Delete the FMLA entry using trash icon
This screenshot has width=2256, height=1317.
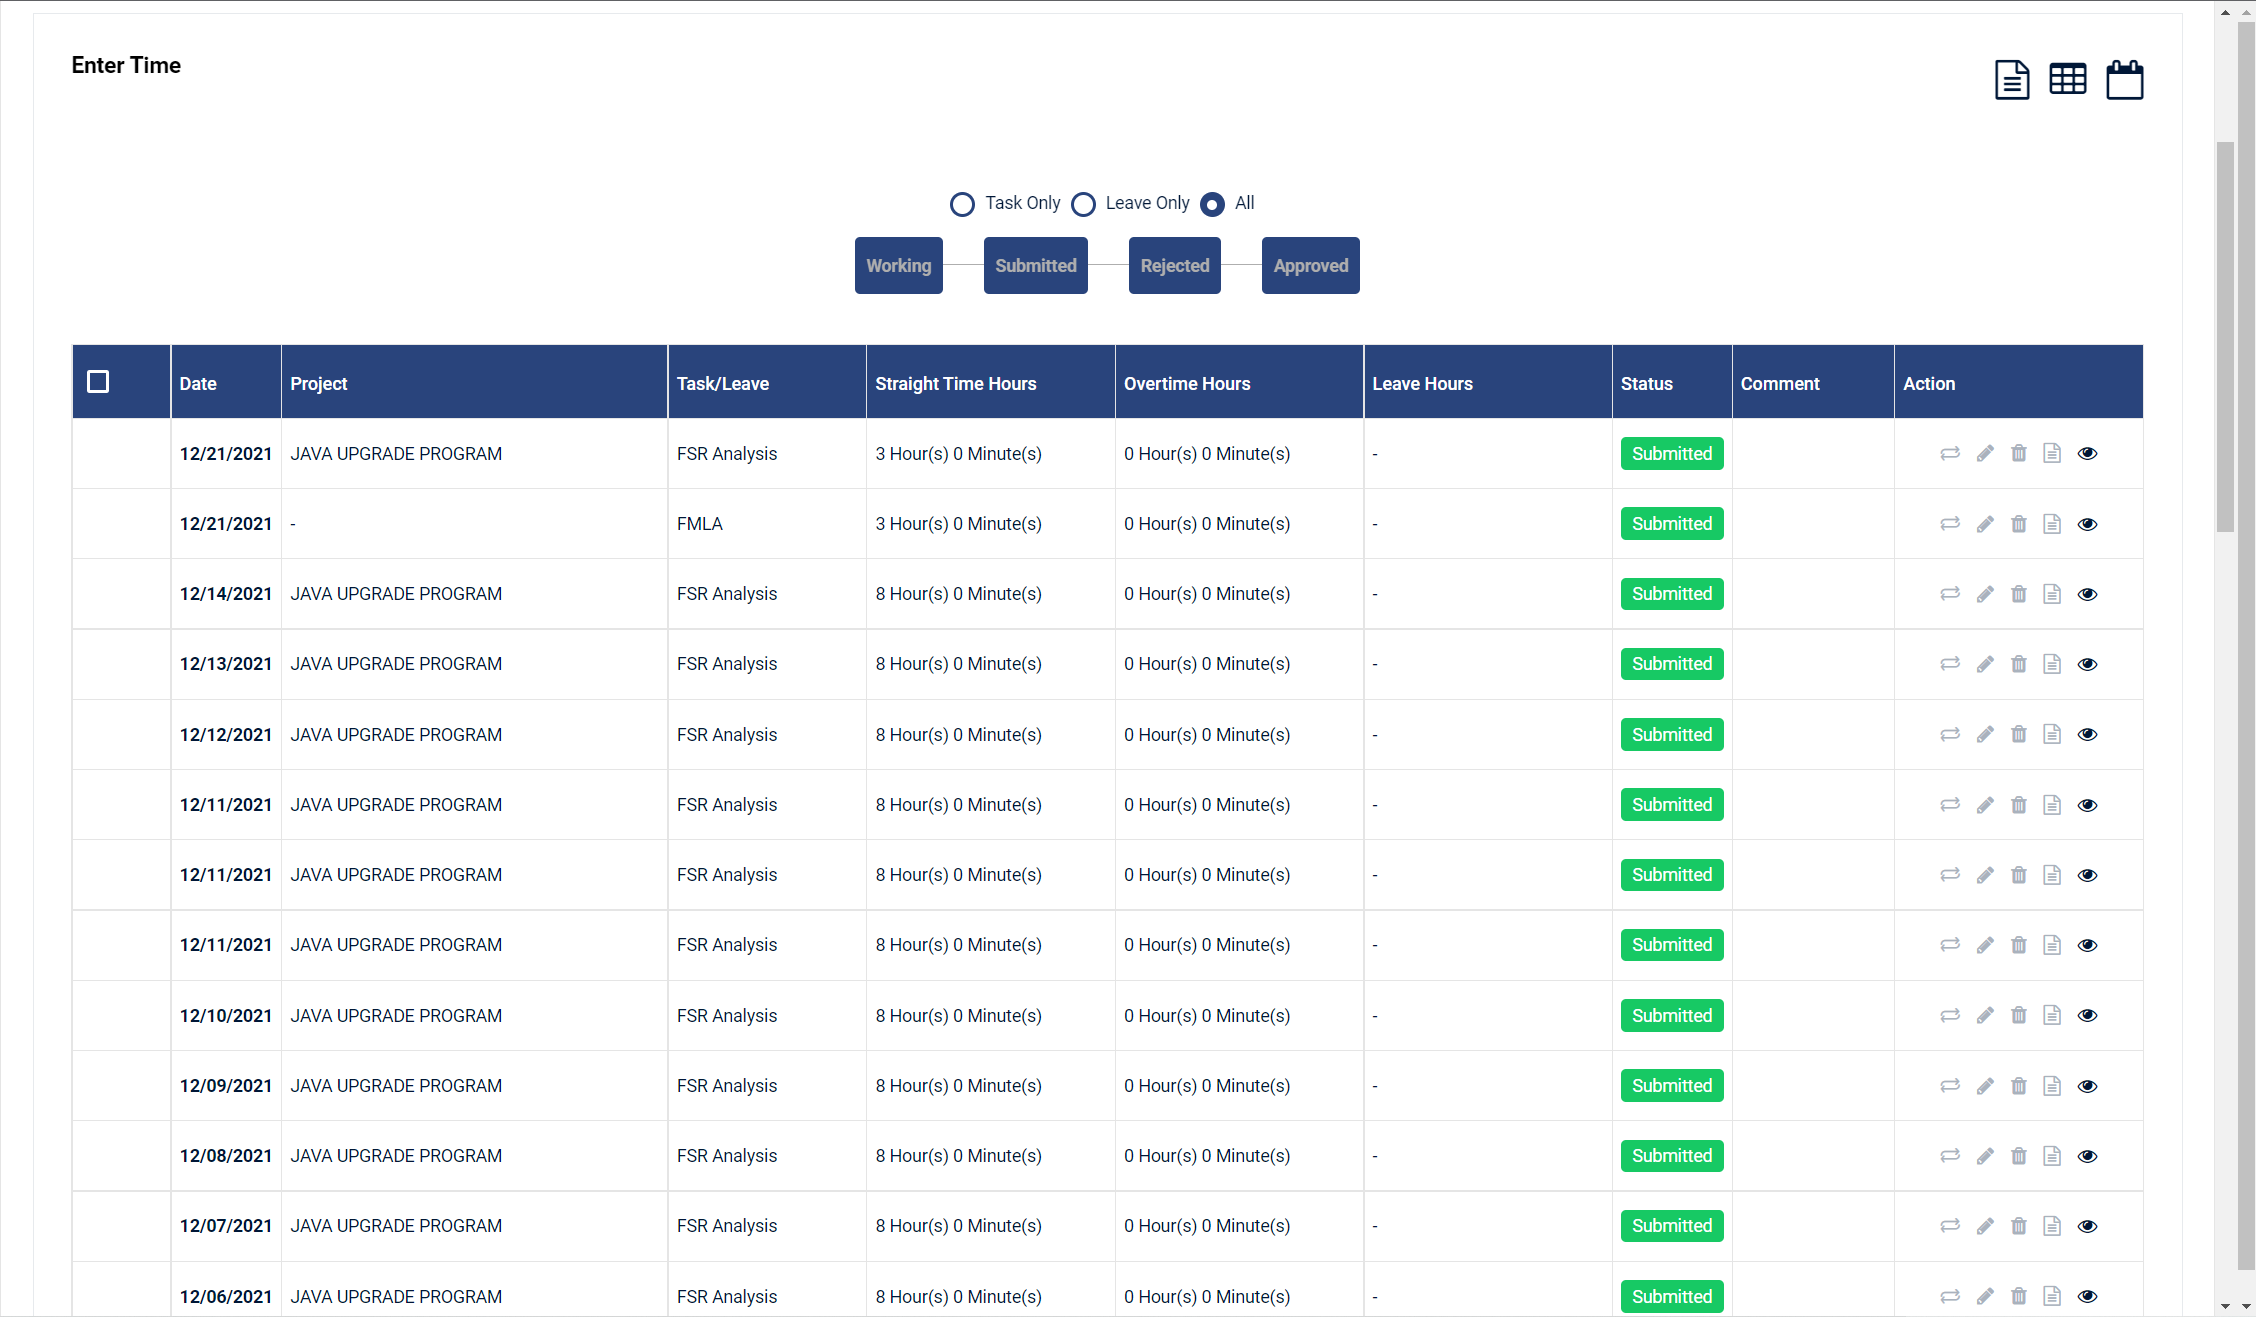click(x=2019, y=524)
